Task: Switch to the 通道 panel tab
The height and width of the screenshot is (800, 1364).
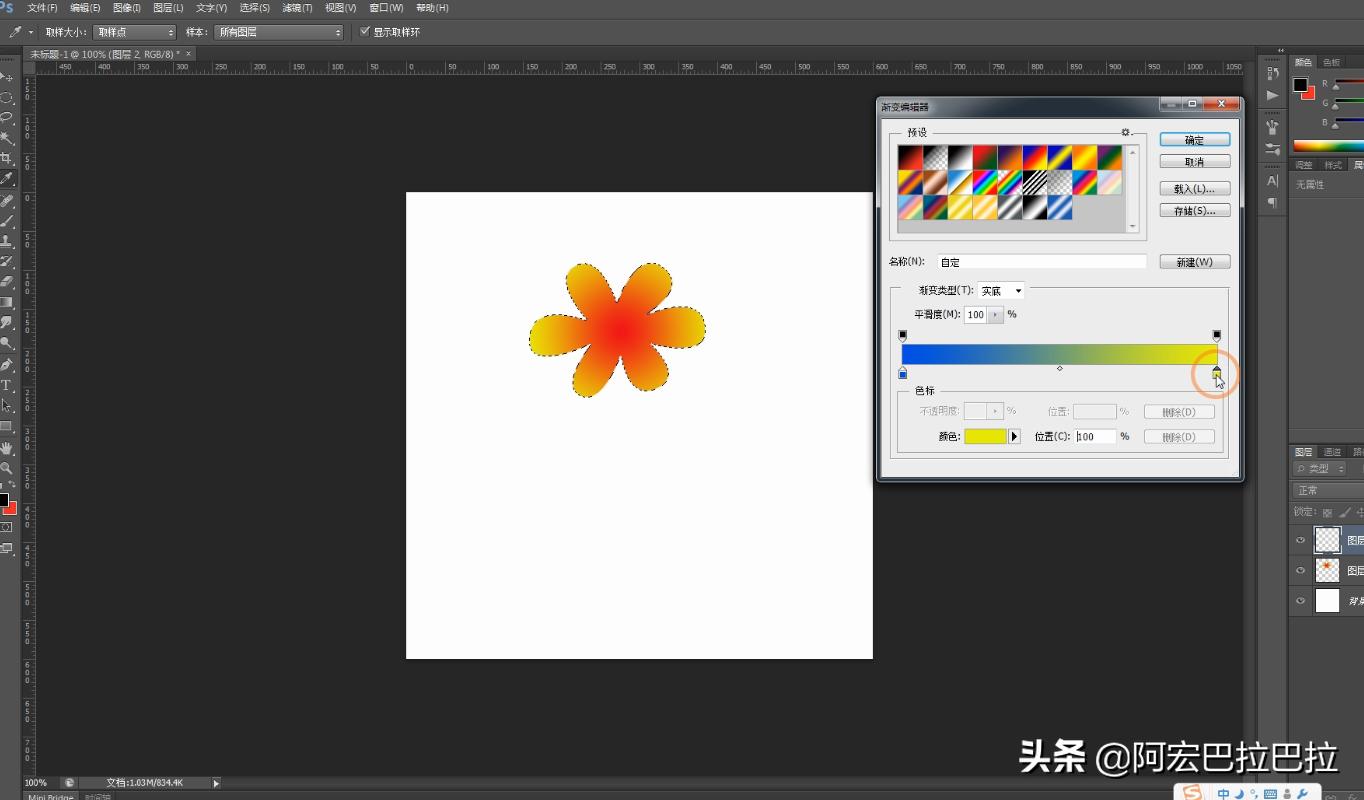Action: pyautogui.click(x=1331, y=451)
